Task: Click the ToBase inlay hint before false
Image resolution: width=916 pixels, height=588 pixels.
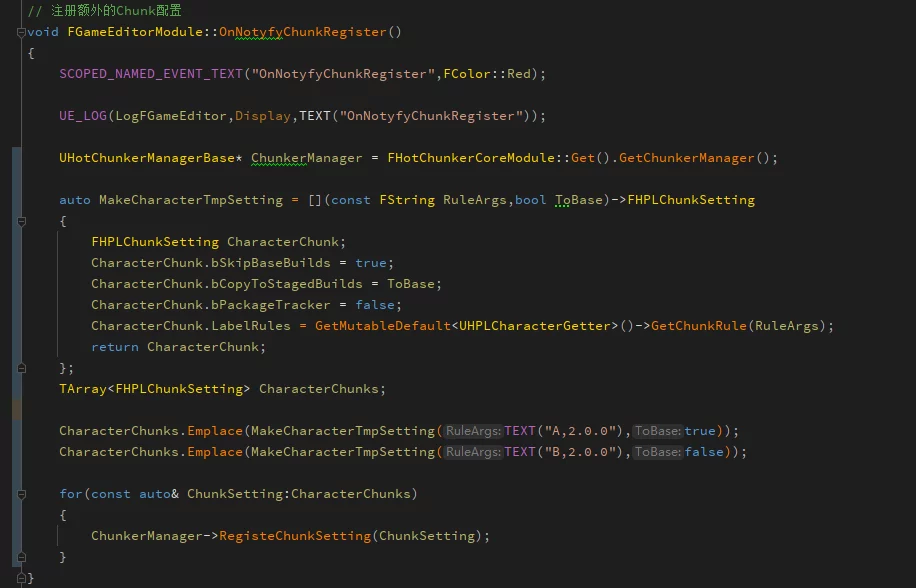Action: point(658,452)
